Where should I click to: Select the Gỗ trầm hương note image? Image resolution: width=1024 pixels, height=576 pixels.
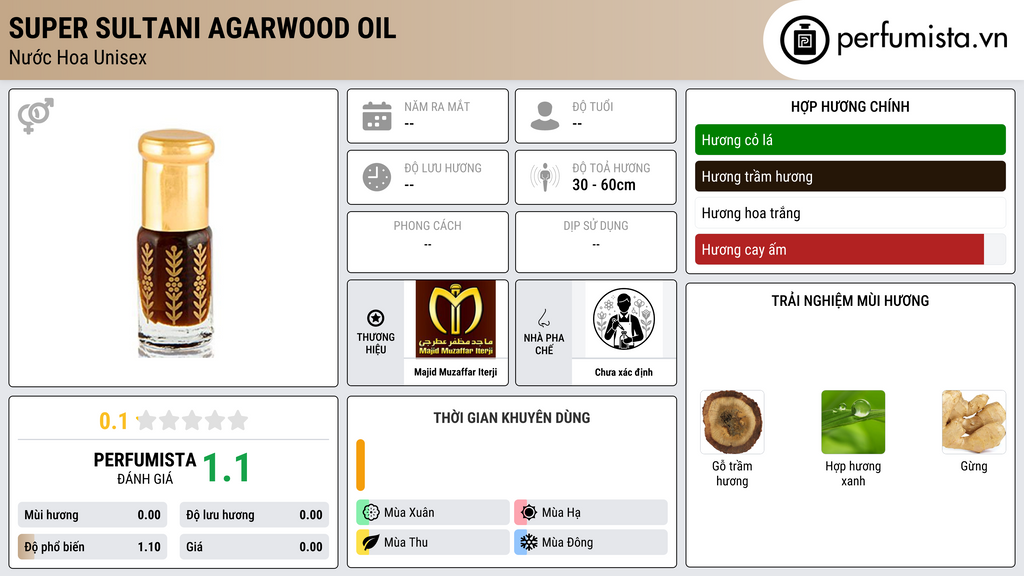pos(732,422)
